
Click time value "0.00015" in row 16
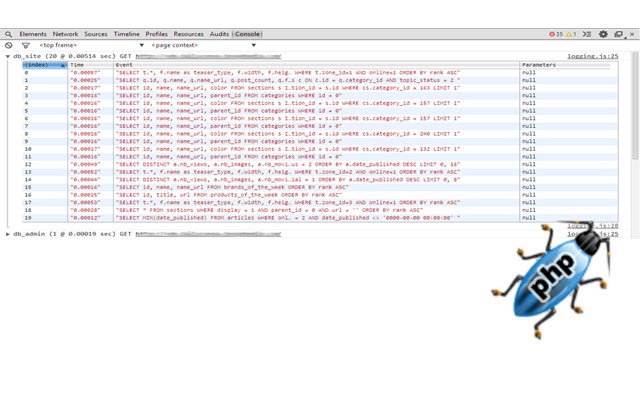pos(85,195)
